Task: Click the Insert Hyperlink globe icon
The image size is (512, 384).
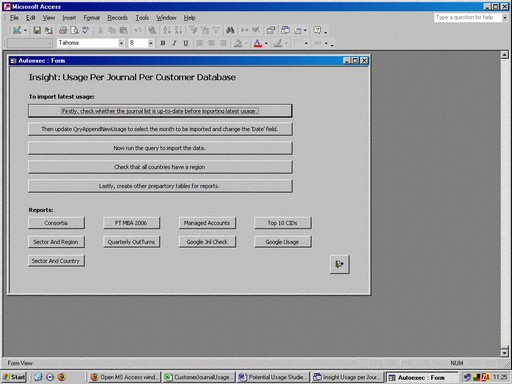Action: click(152, 30)
